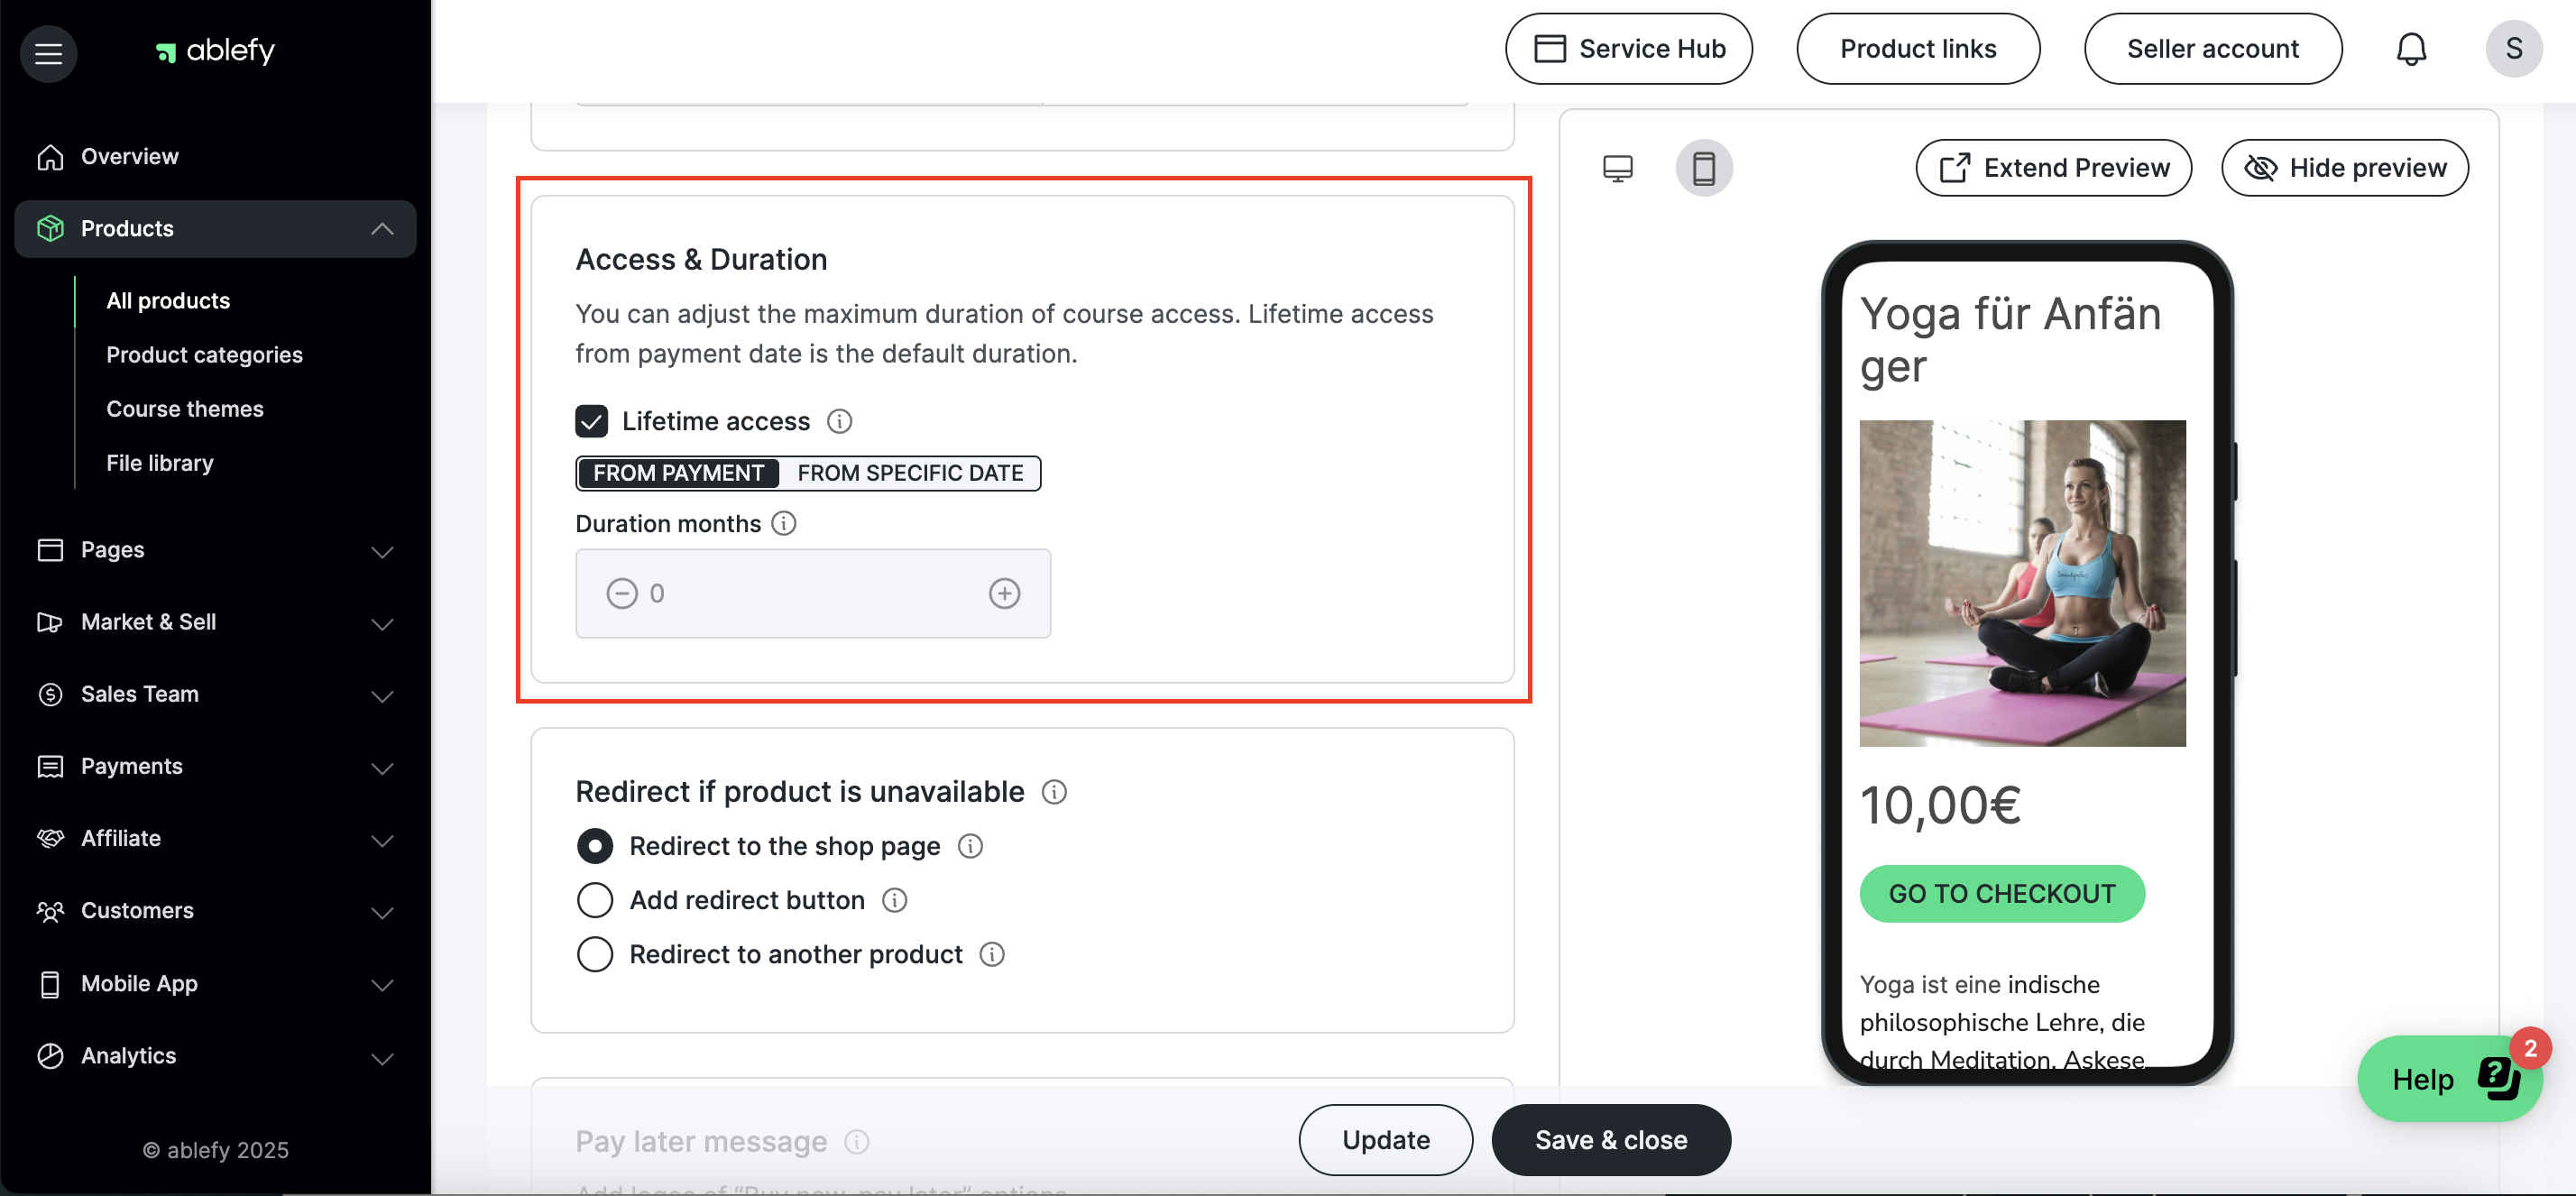
Task: Show info for Pay later message
Action: pyautogui.click(x=857, y=1142)
